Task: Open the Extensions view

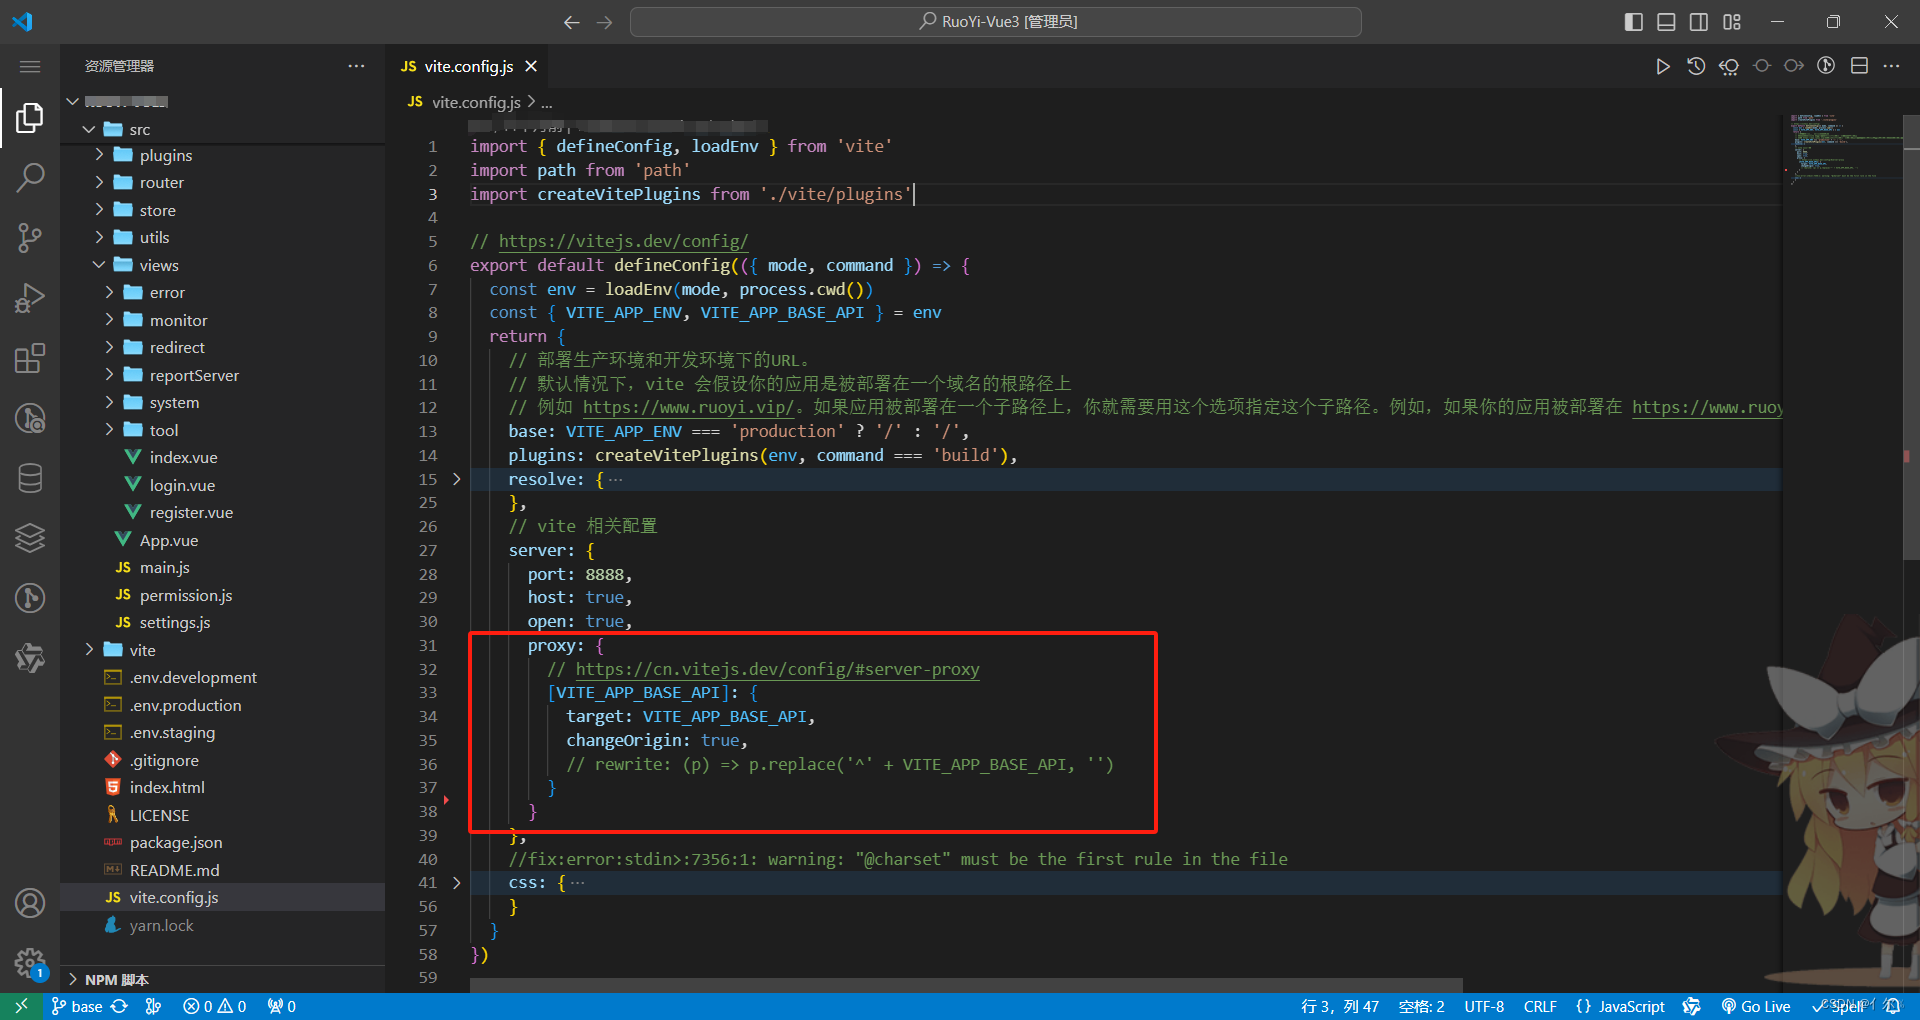Action: point(30,357)
